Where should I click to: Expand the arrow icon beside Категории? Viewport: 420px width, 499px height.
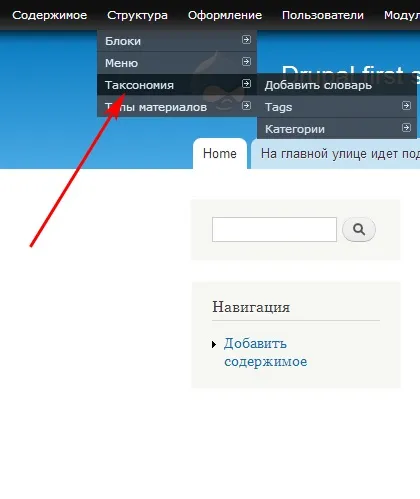click(x=406, y=128)
